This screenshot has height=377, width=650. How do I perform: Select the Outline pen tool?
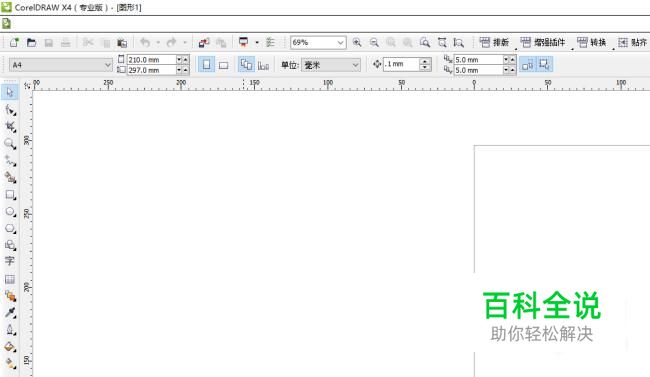coord(10,330)
